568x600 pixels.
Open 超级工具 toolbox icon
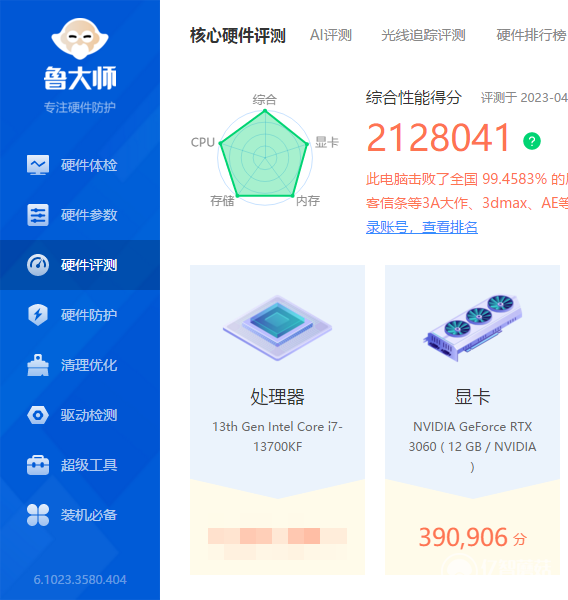[38, 465]
